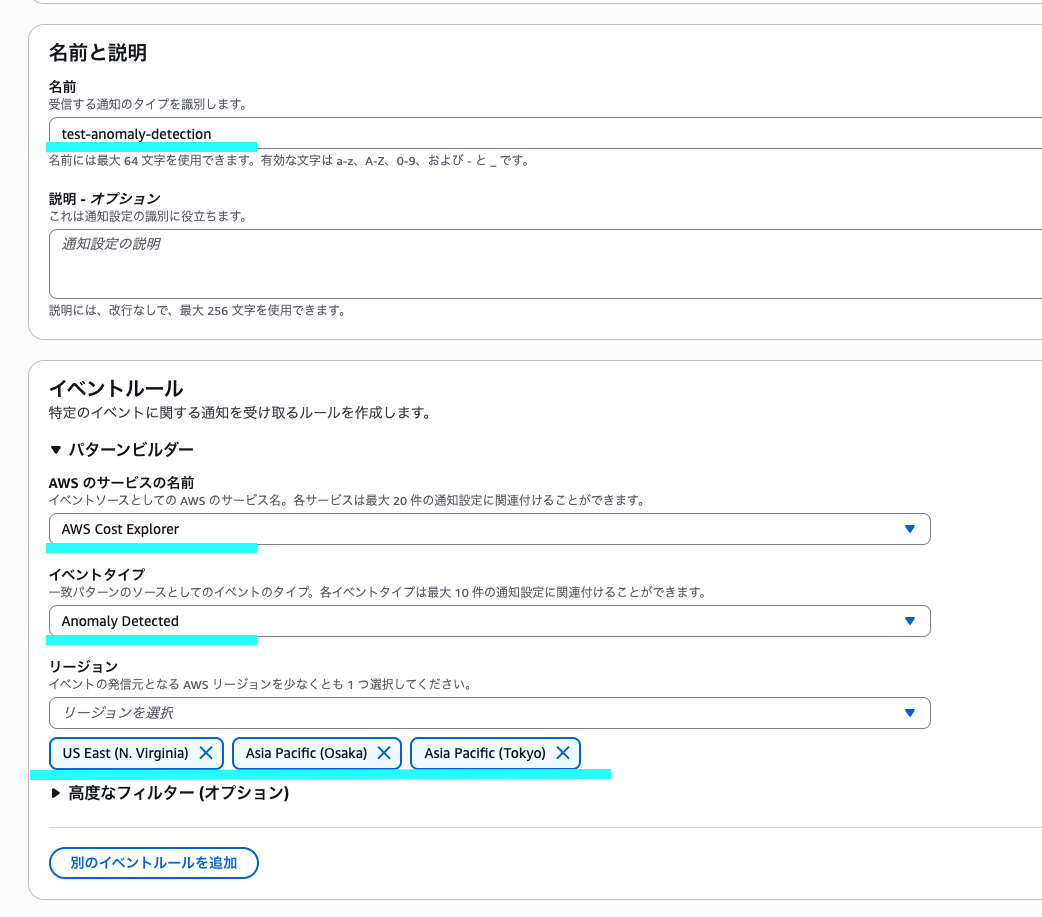Image resolution: width=1042 pixels, height=917 pixels.
Task: Open Anomaly Detected event type dropdown
Action: [x=489, y=621]
